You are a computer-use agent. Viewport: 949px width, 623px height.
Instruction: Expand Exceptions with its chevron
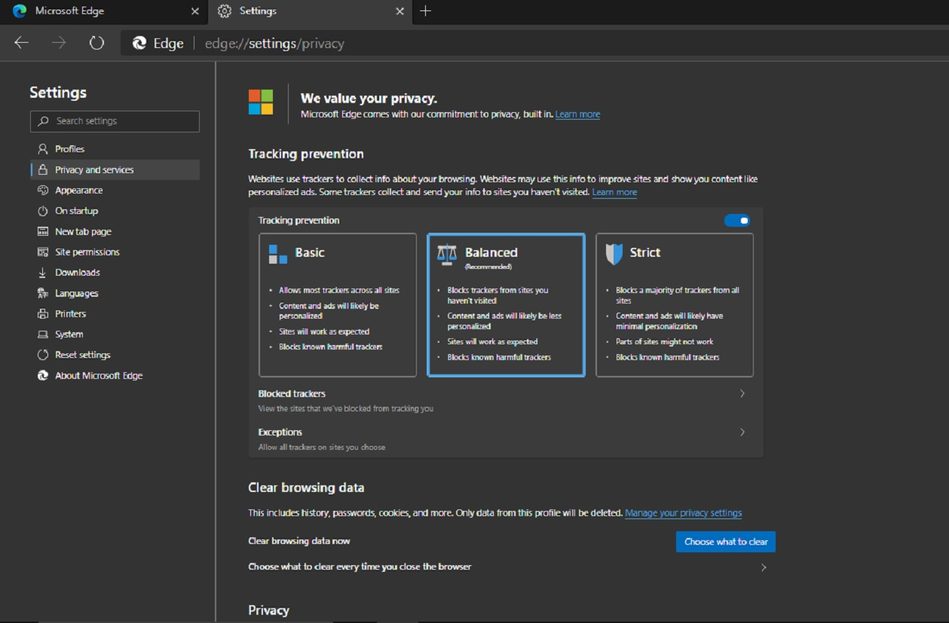742,432
